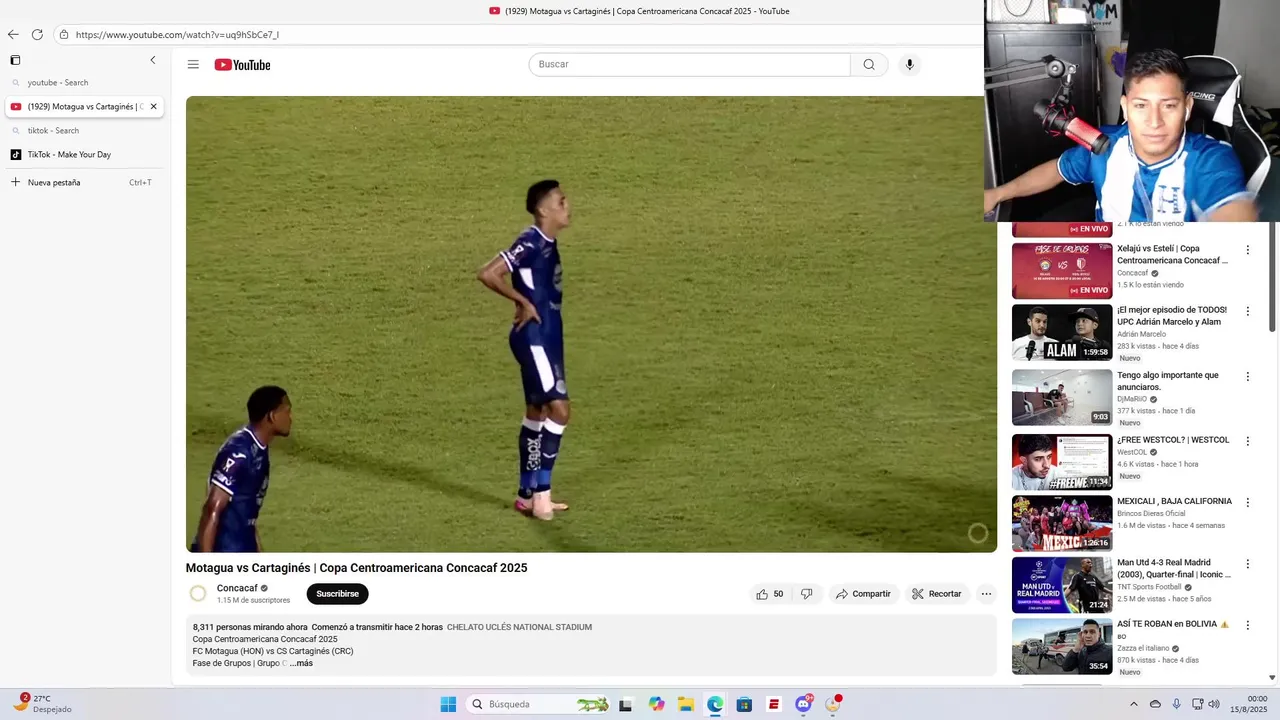Click CHELATO UCLÉS NATIONAL STADIUM location
This screenshot has width=1280, height=720.
(519, 627)
